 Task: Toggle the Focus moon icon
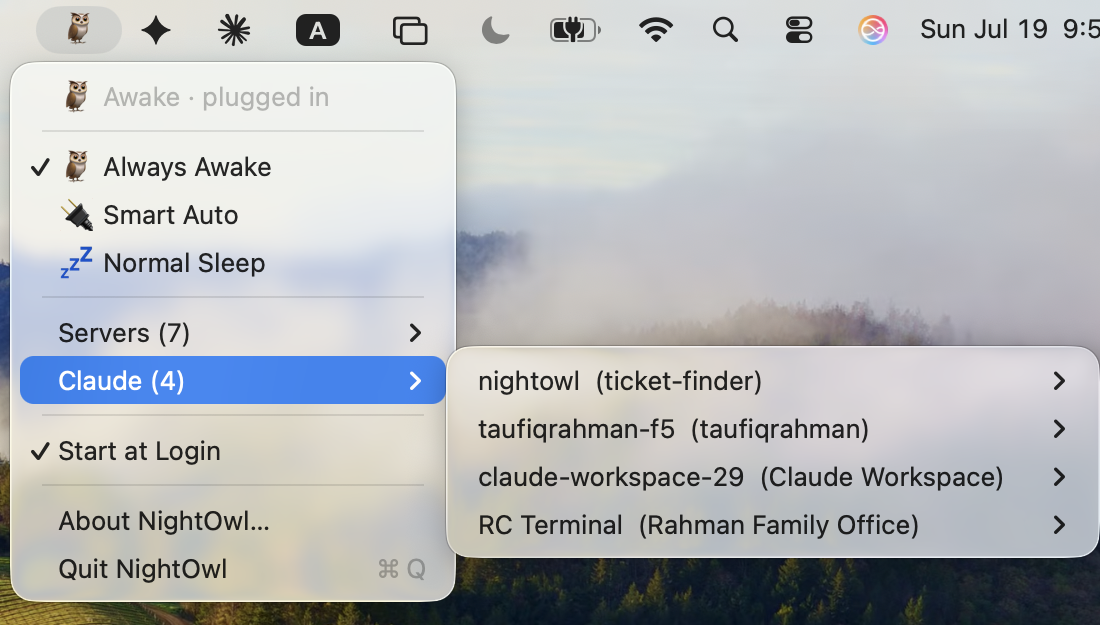pos(495,30)
